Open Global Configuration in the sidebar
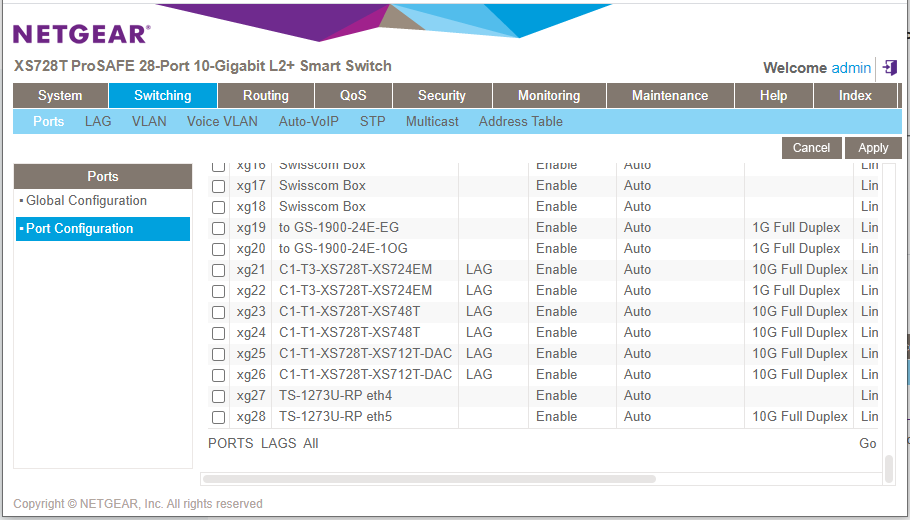910x520 pixels. (x=86, y=201)
